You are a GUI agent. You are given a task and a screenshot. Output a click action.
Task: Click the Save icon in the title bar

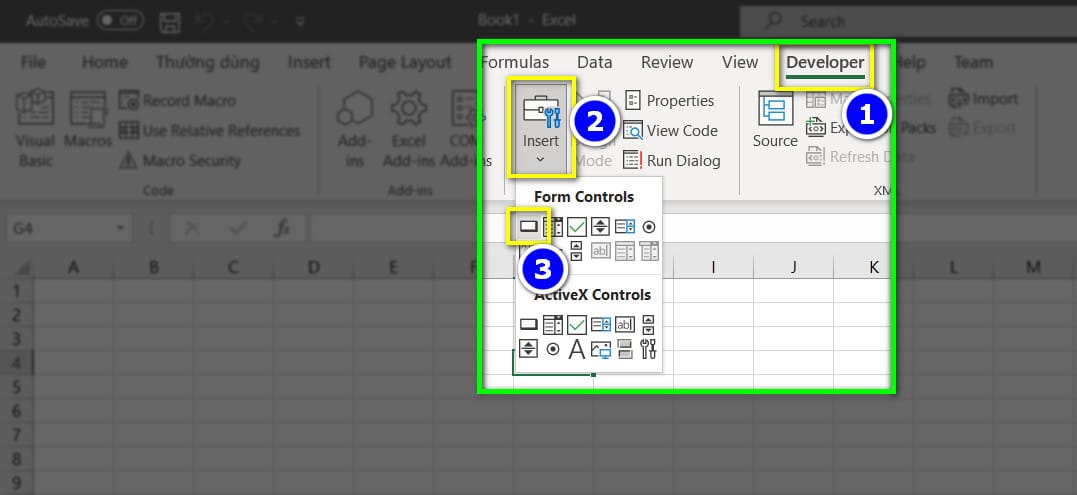(x=170, y=21)
